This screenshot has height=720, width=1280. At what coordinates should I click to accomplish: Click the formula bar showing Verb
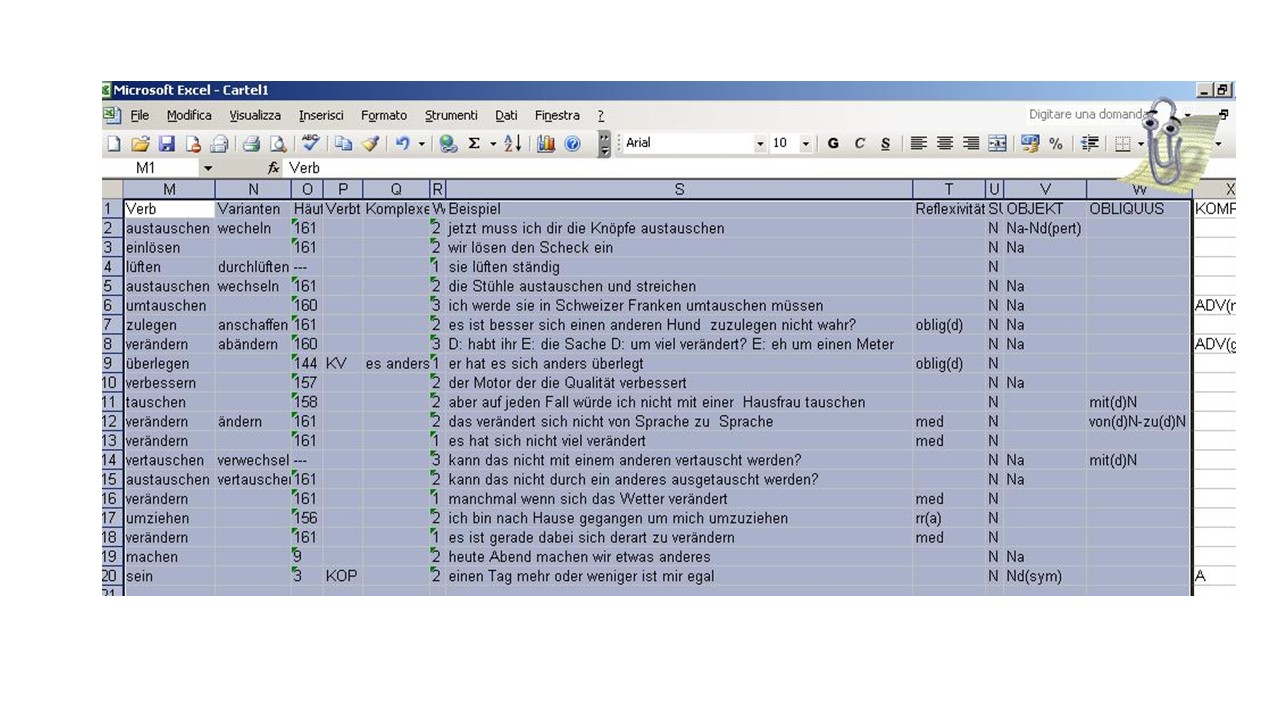(x=600, y=169)
